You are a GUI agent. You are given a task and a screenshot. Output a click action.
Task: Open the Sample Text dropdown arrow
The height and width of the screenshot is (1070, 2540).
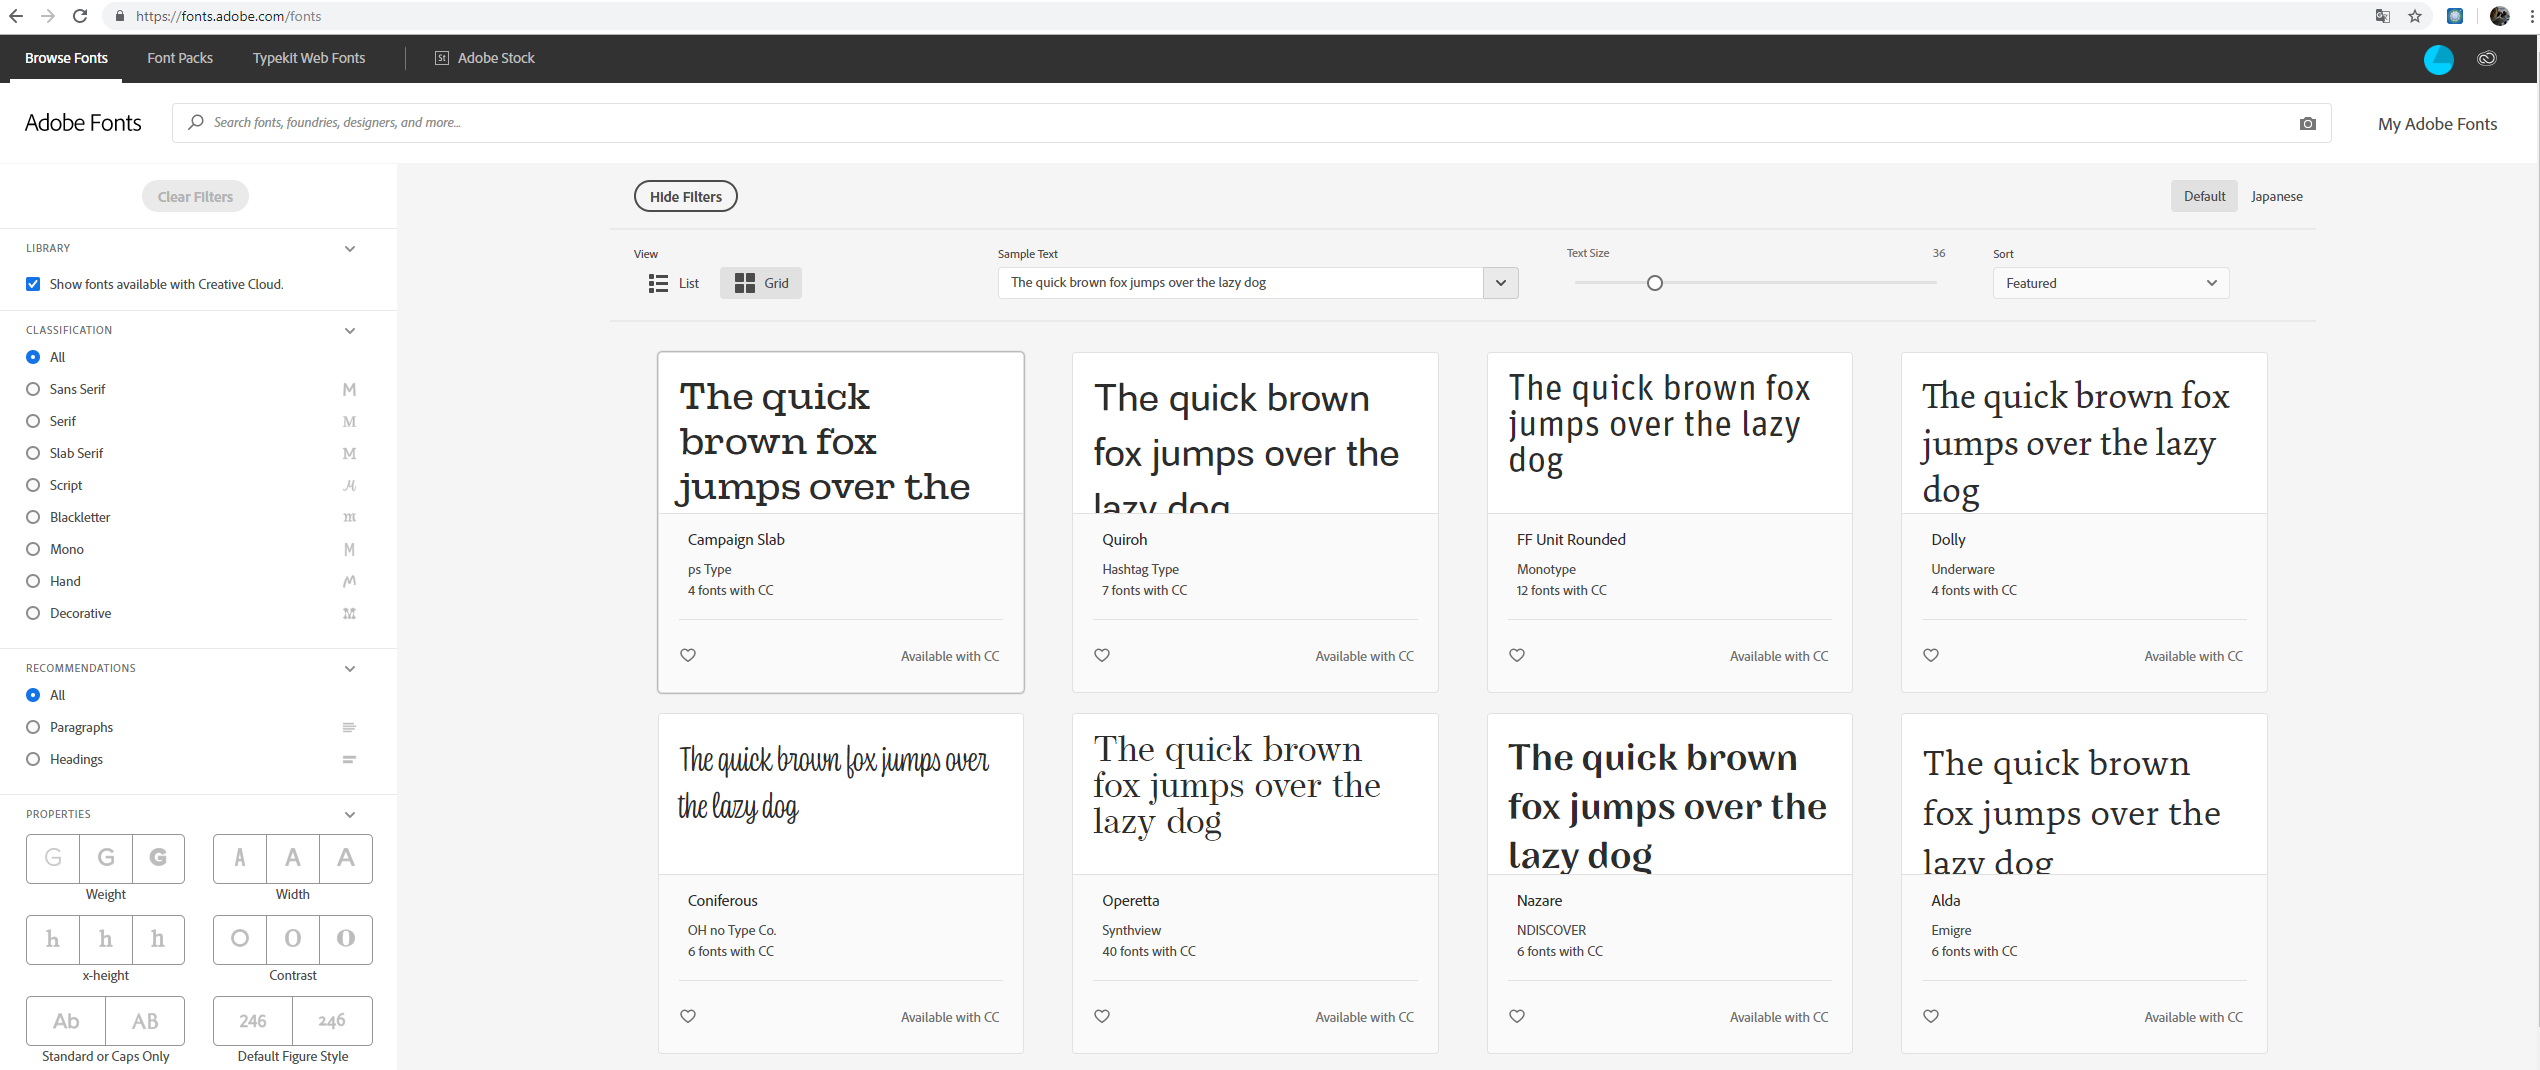pyautogui.click(x=1501, y=283)
